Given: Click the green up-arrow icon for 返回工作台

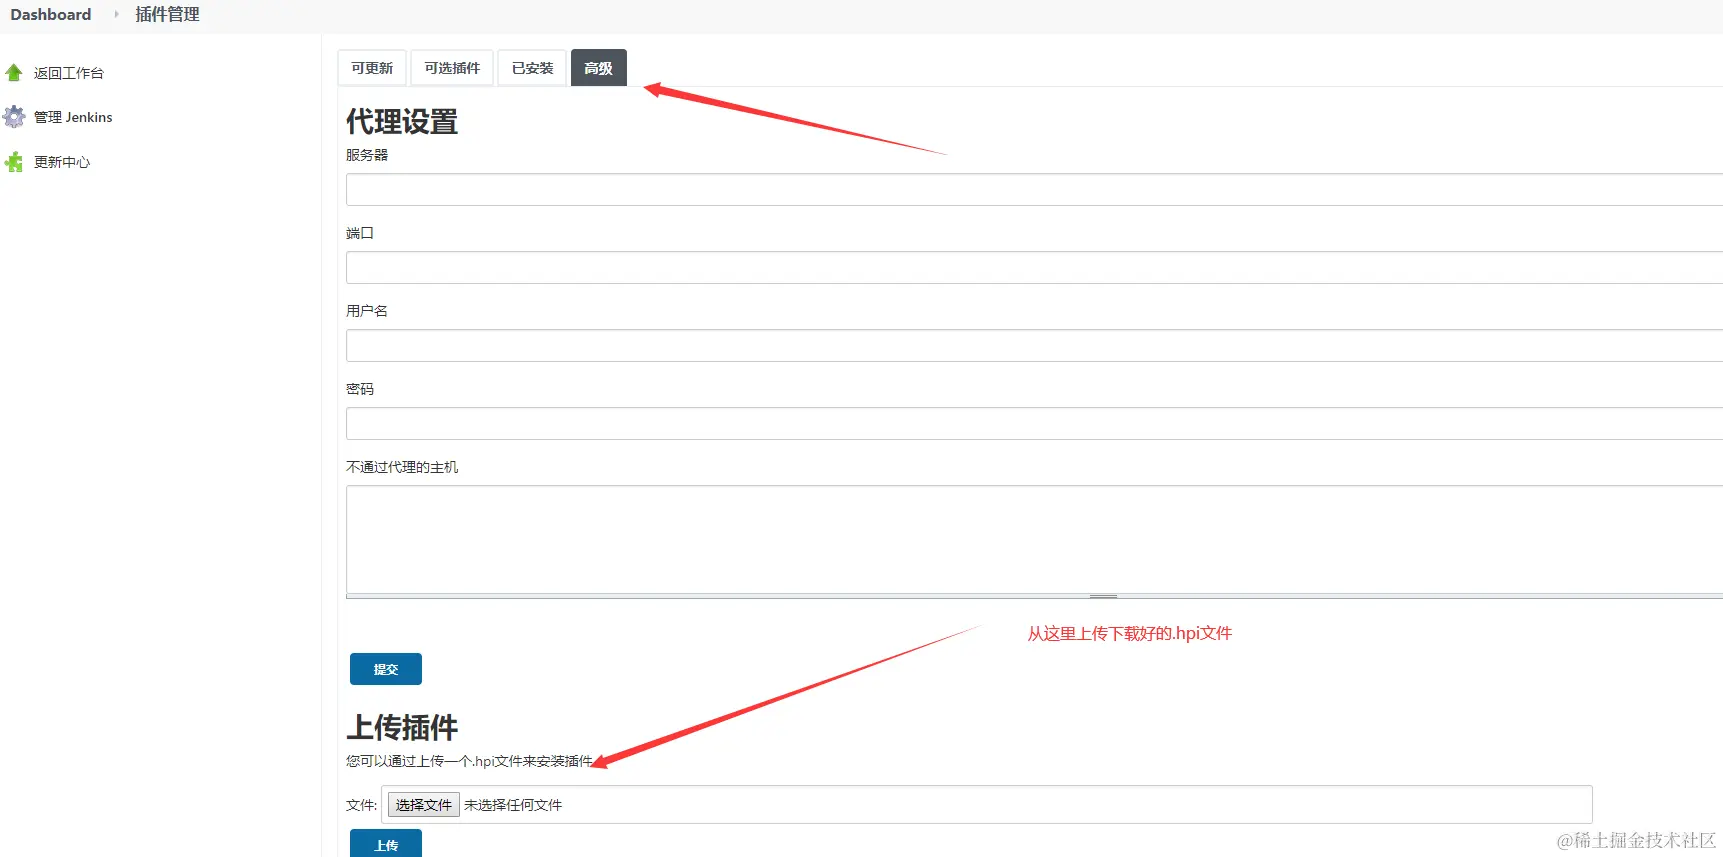Looking at the screenshot, I should click(14, 73).
